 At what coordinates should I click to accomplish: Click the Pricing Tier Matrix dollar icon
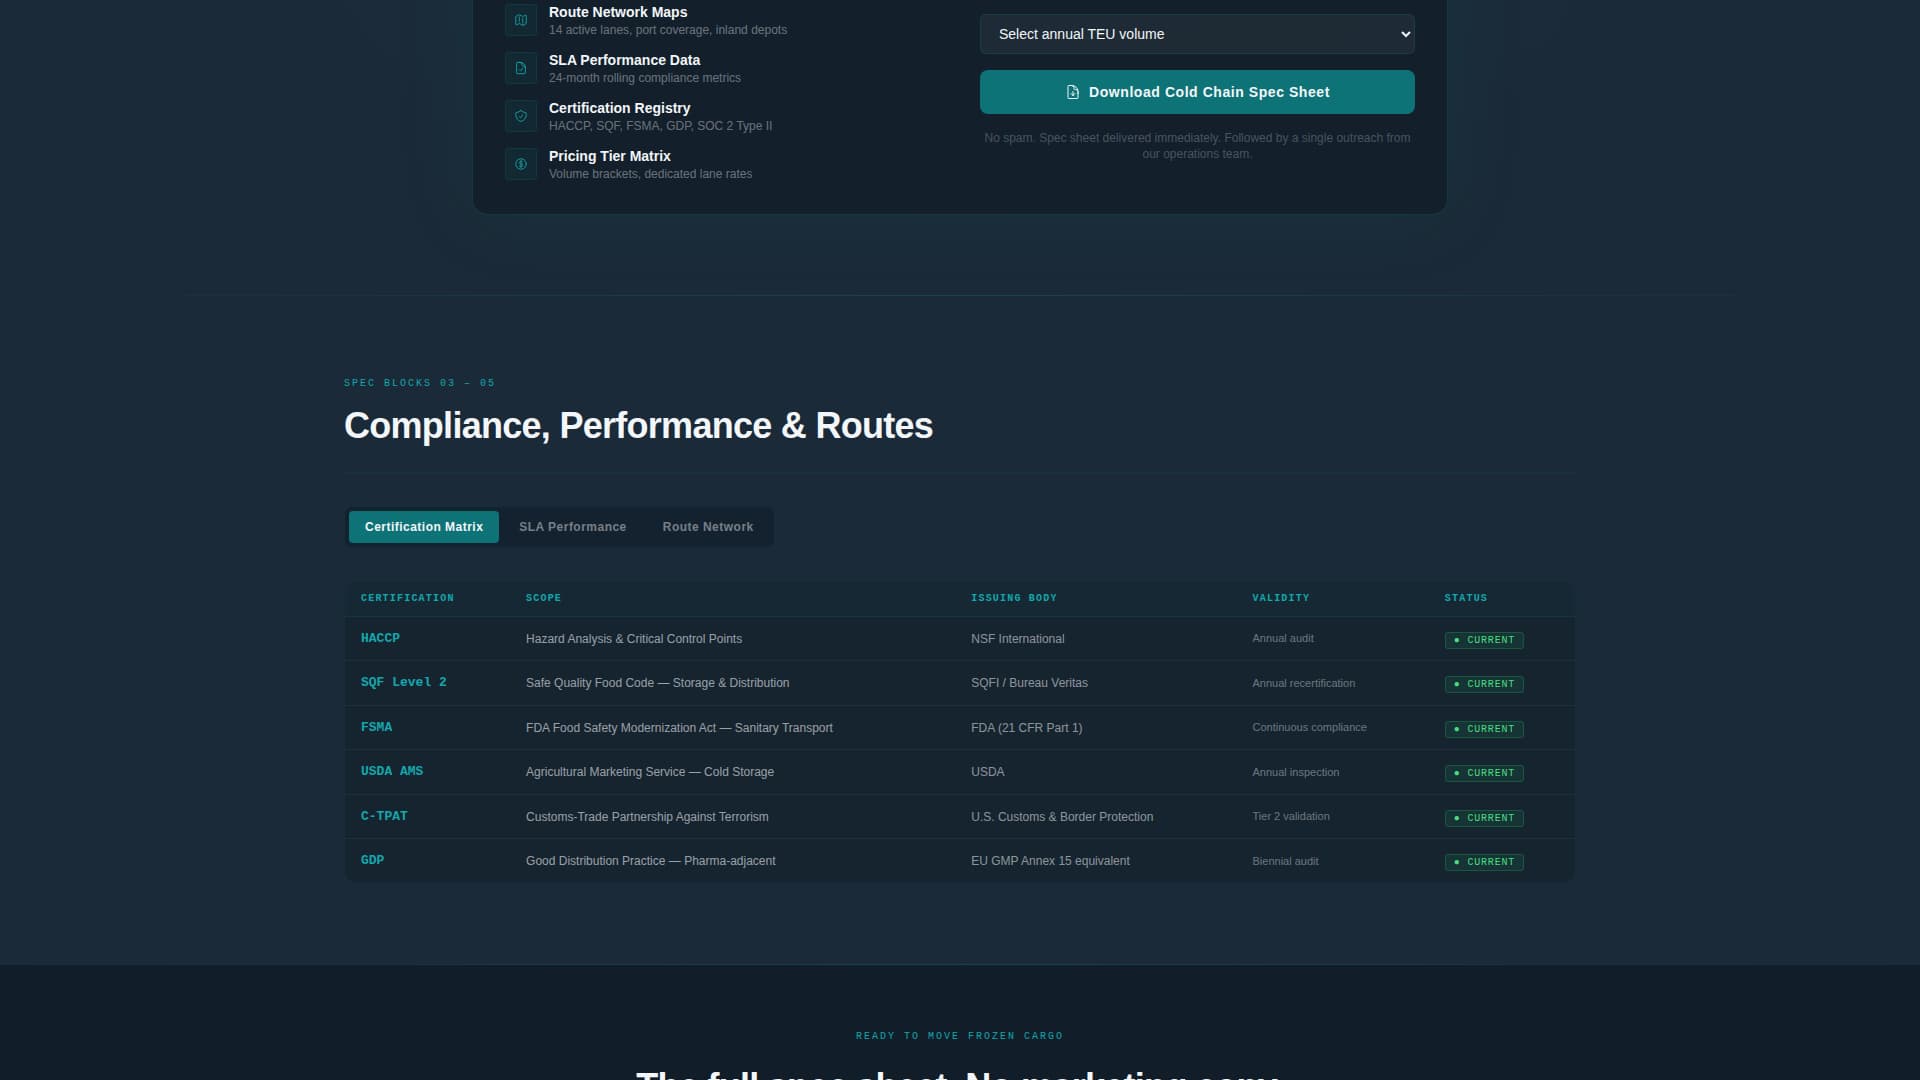(520, 164)
